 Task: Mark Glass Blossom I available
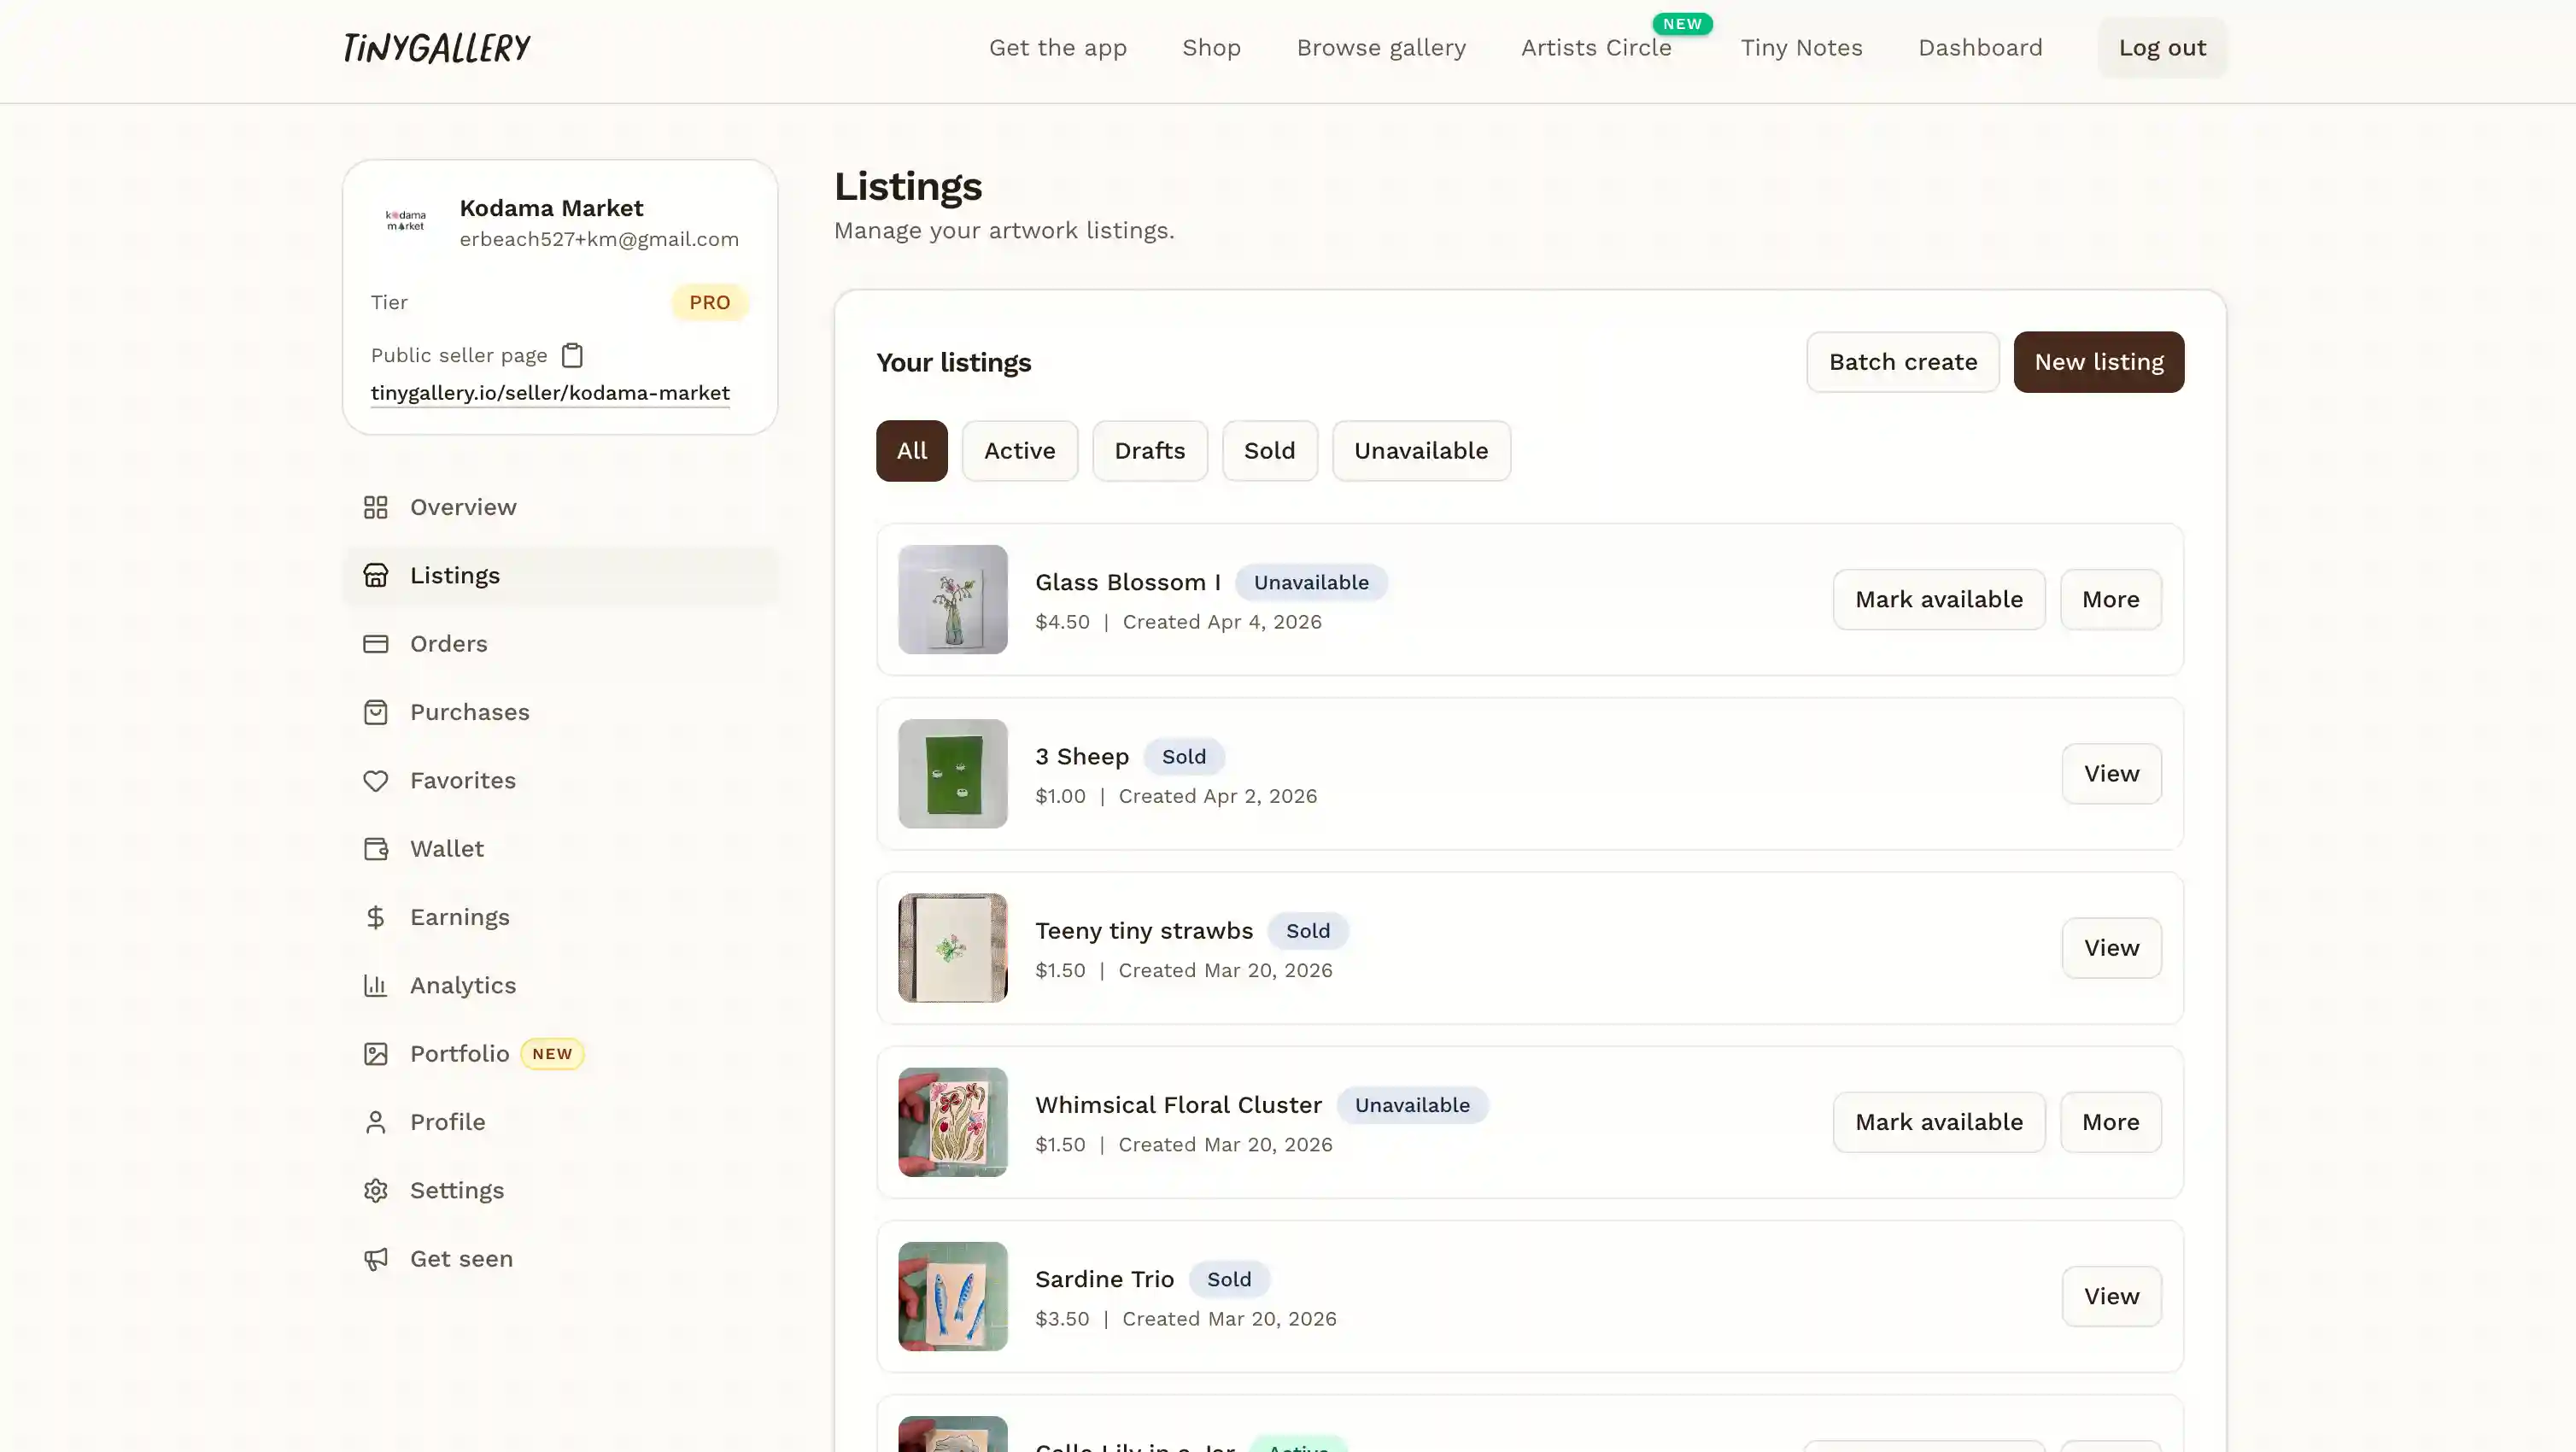pos(1938,599)
